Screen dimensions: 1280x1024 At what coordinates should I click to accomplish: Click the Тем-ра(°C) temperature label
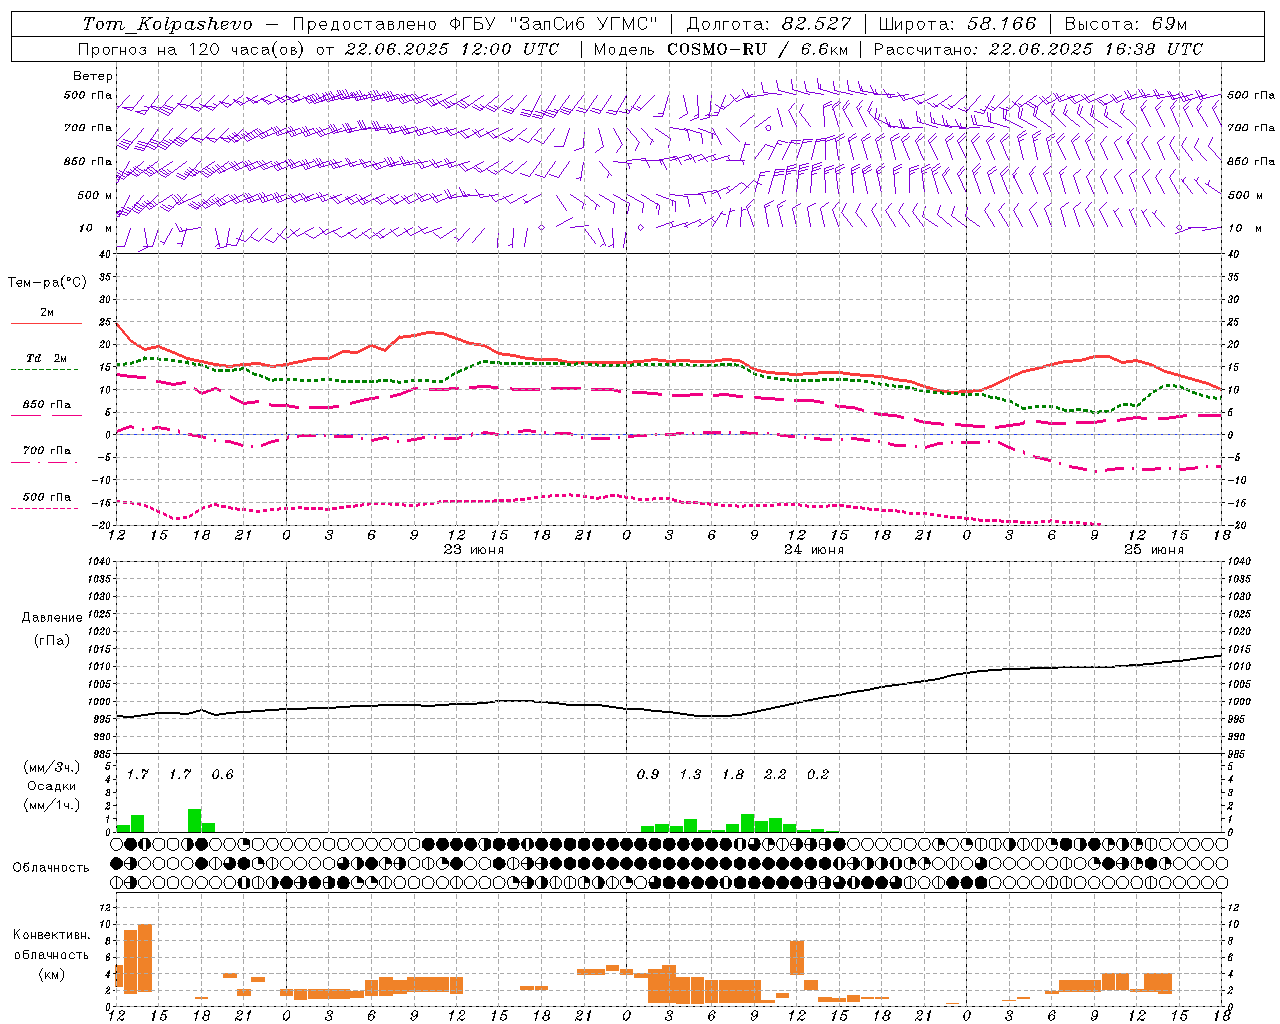click(47, 283)
